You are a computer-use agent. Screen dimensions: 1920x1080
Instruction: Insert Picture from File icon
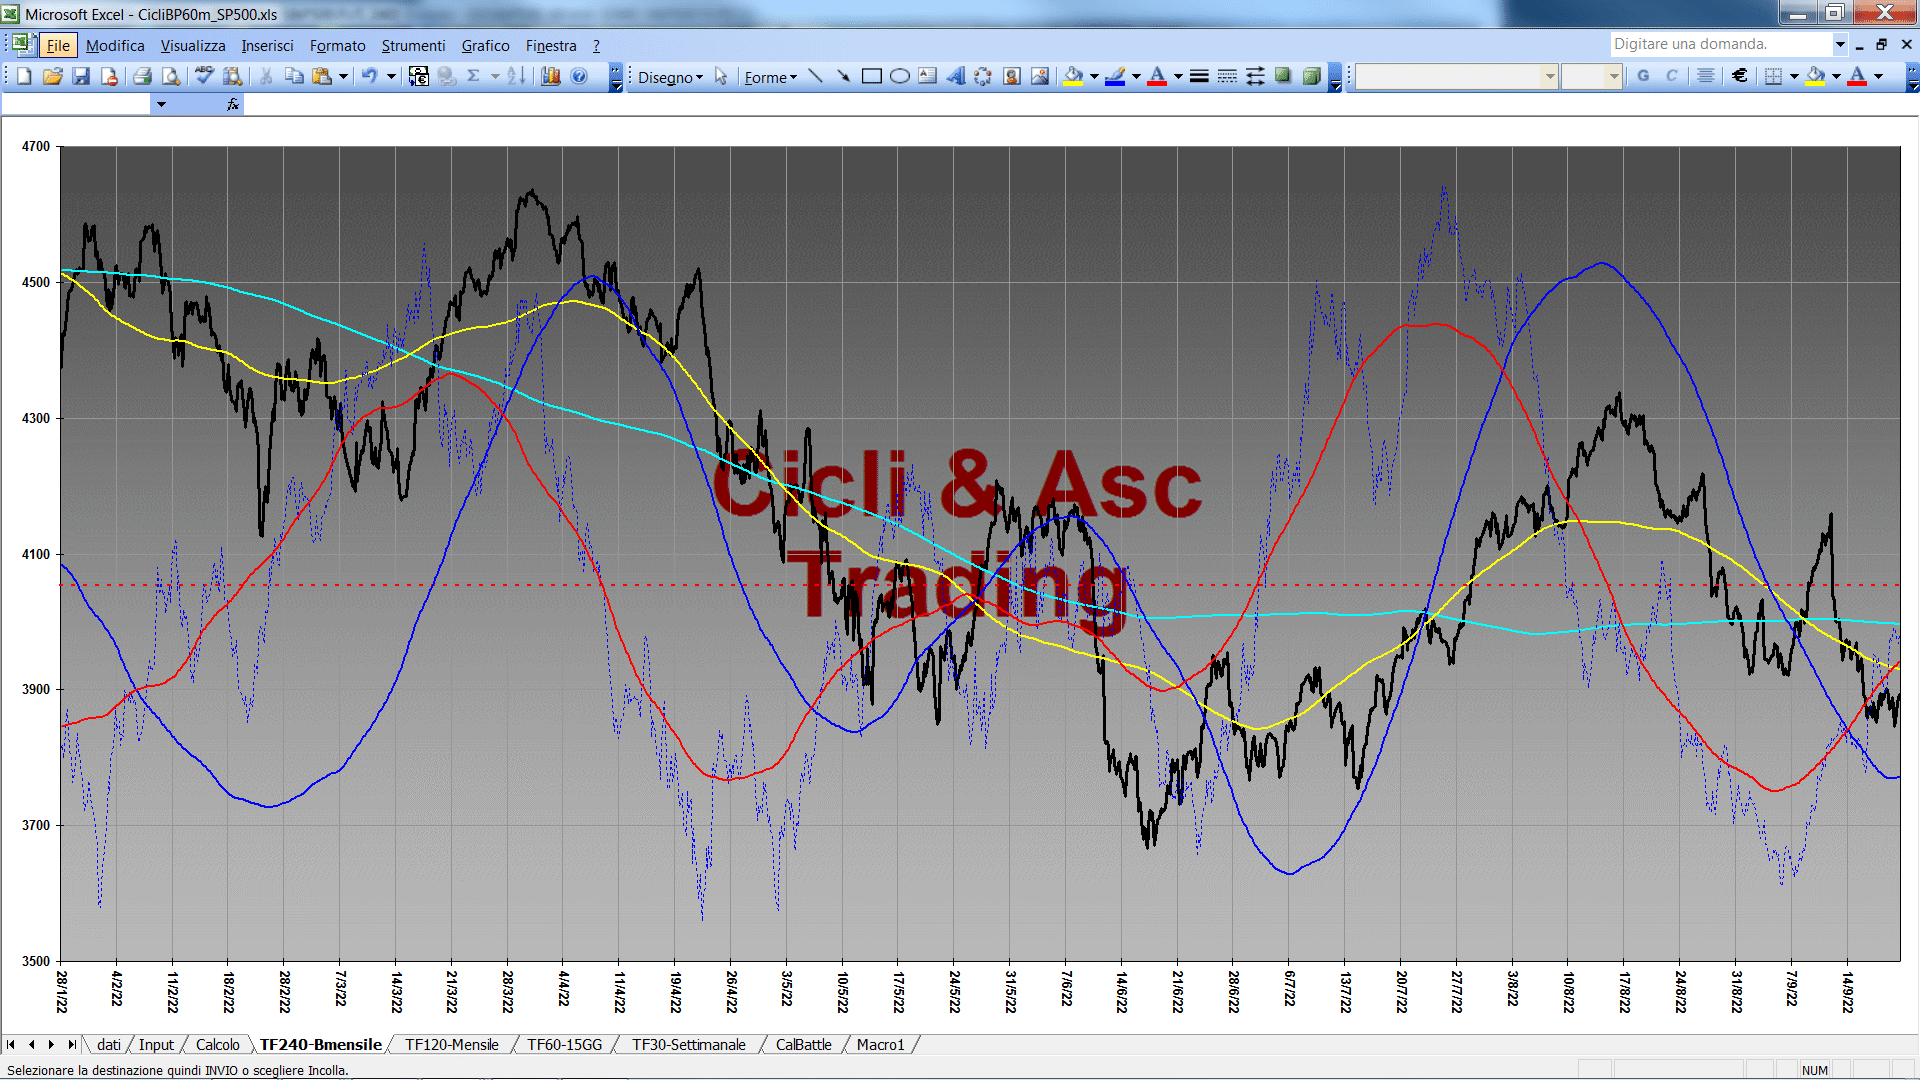1040,76
